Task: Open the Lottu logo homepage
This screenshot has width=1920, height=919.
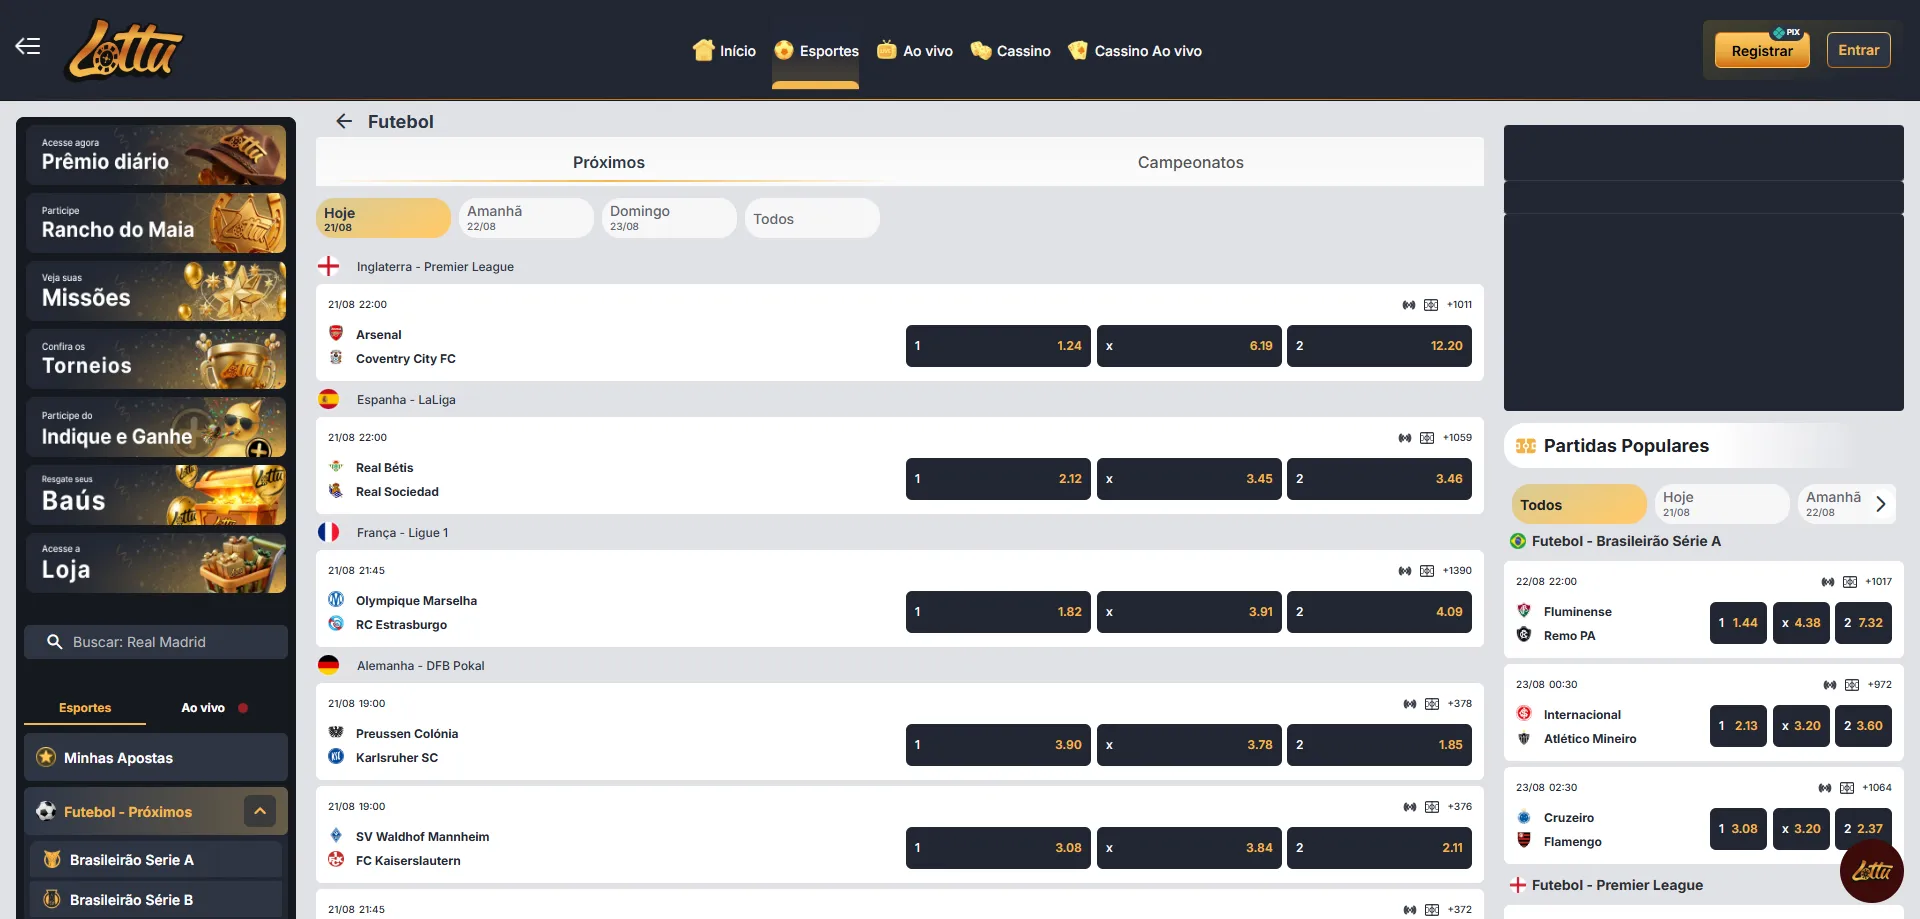Action: (124, 50)
